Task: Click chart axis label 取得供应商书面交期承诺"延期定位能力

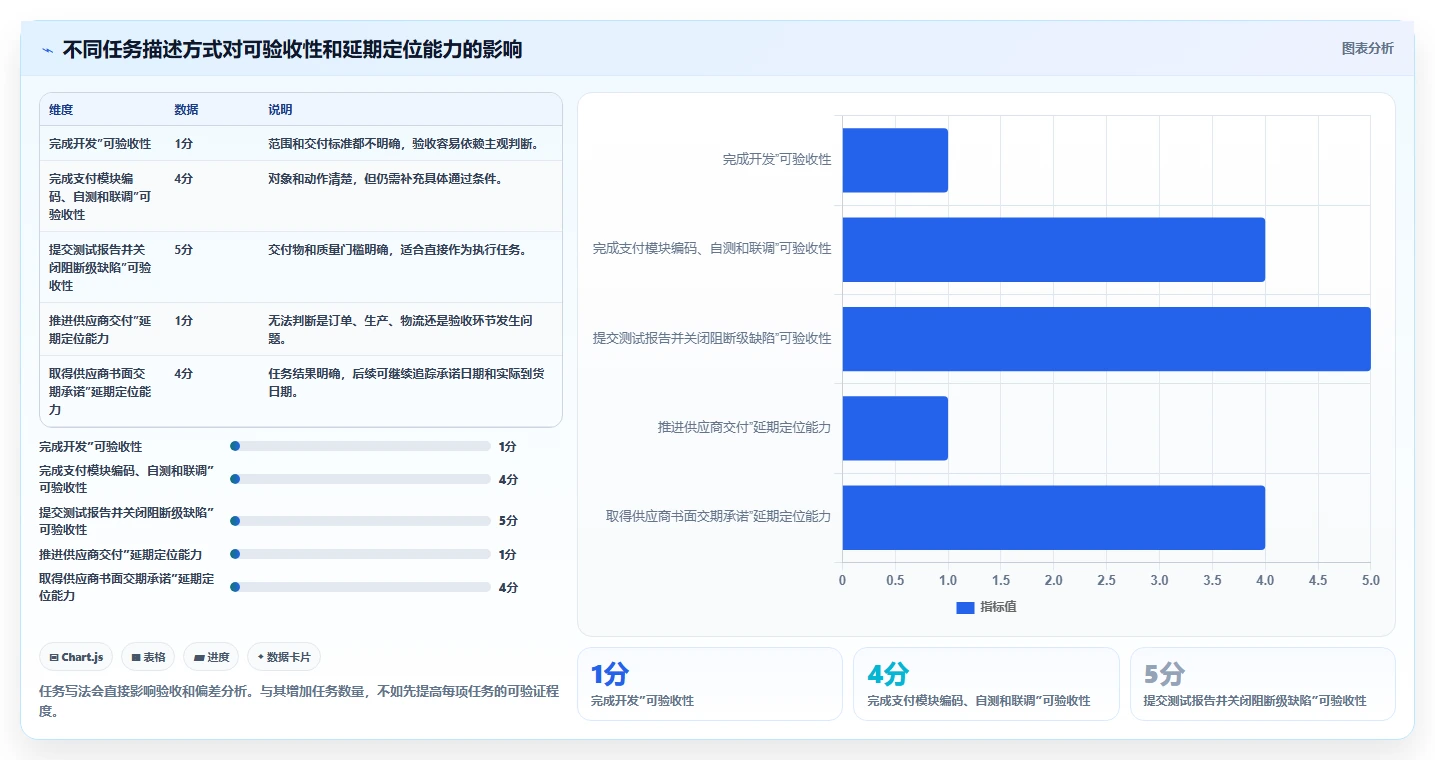Action: [718, 516]
